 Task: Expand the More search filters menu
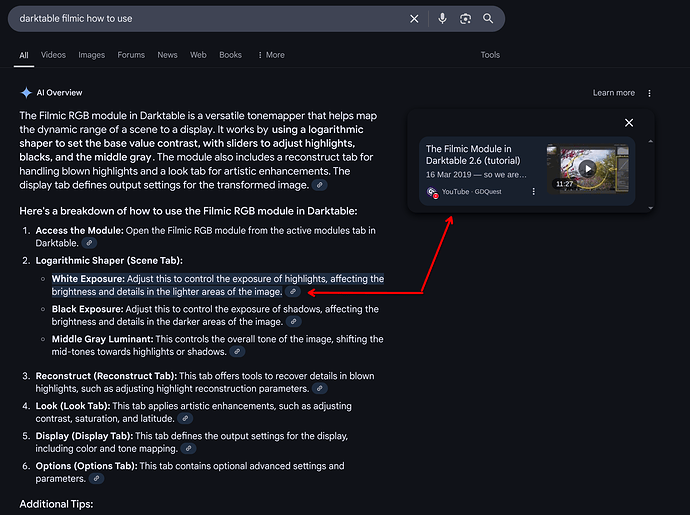point(271,55)
